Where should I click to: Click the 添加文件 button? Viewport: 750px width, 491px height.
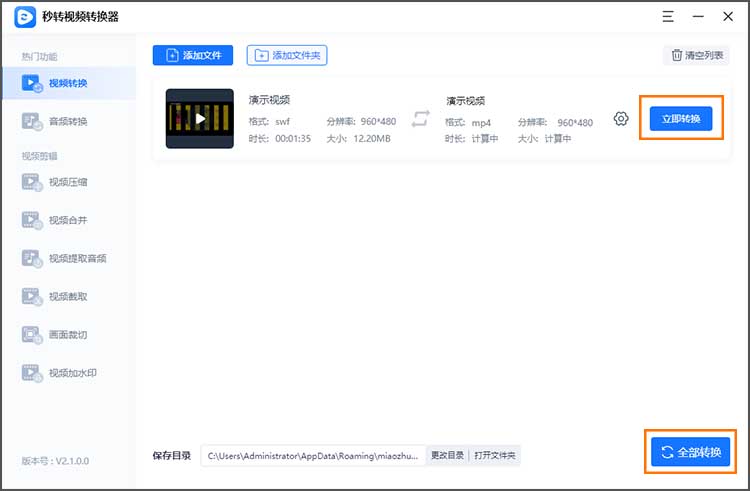click(x=193, y=55)
